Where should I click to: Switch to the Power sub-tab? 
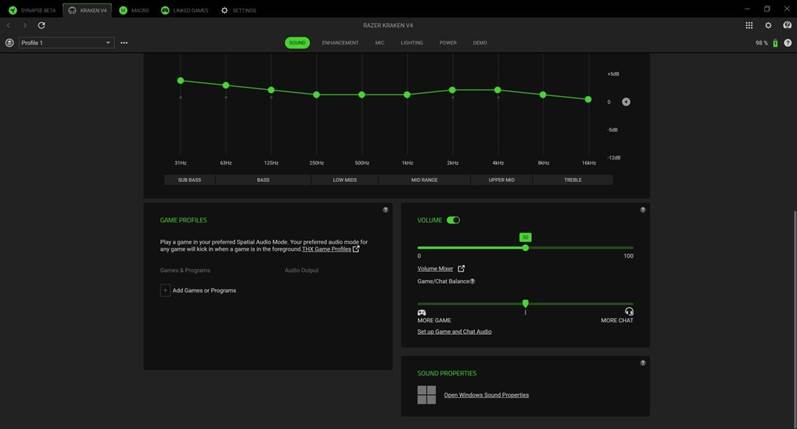click(448, 43)
